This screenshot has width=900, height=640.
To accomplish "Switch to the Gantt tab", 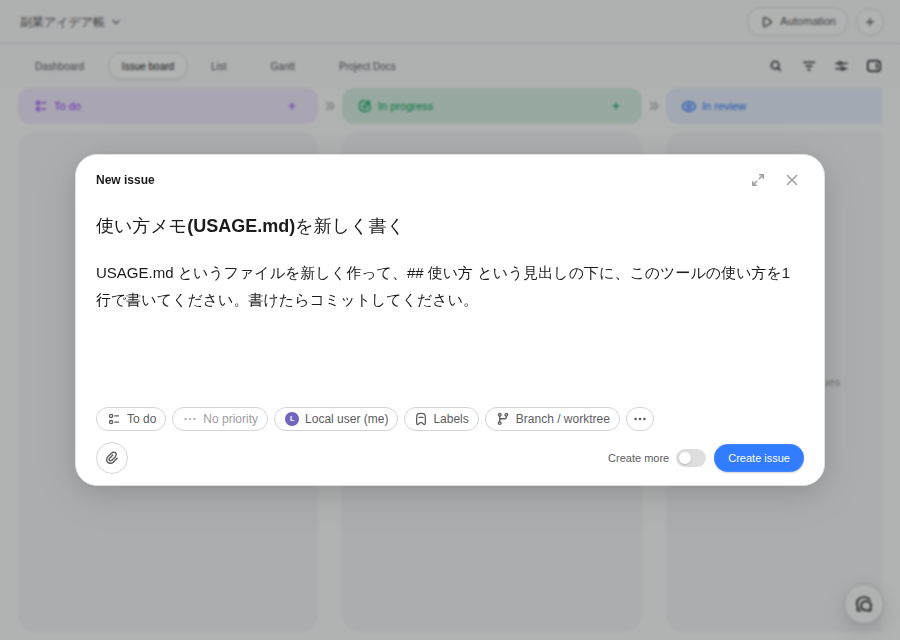I will (282, 67).
